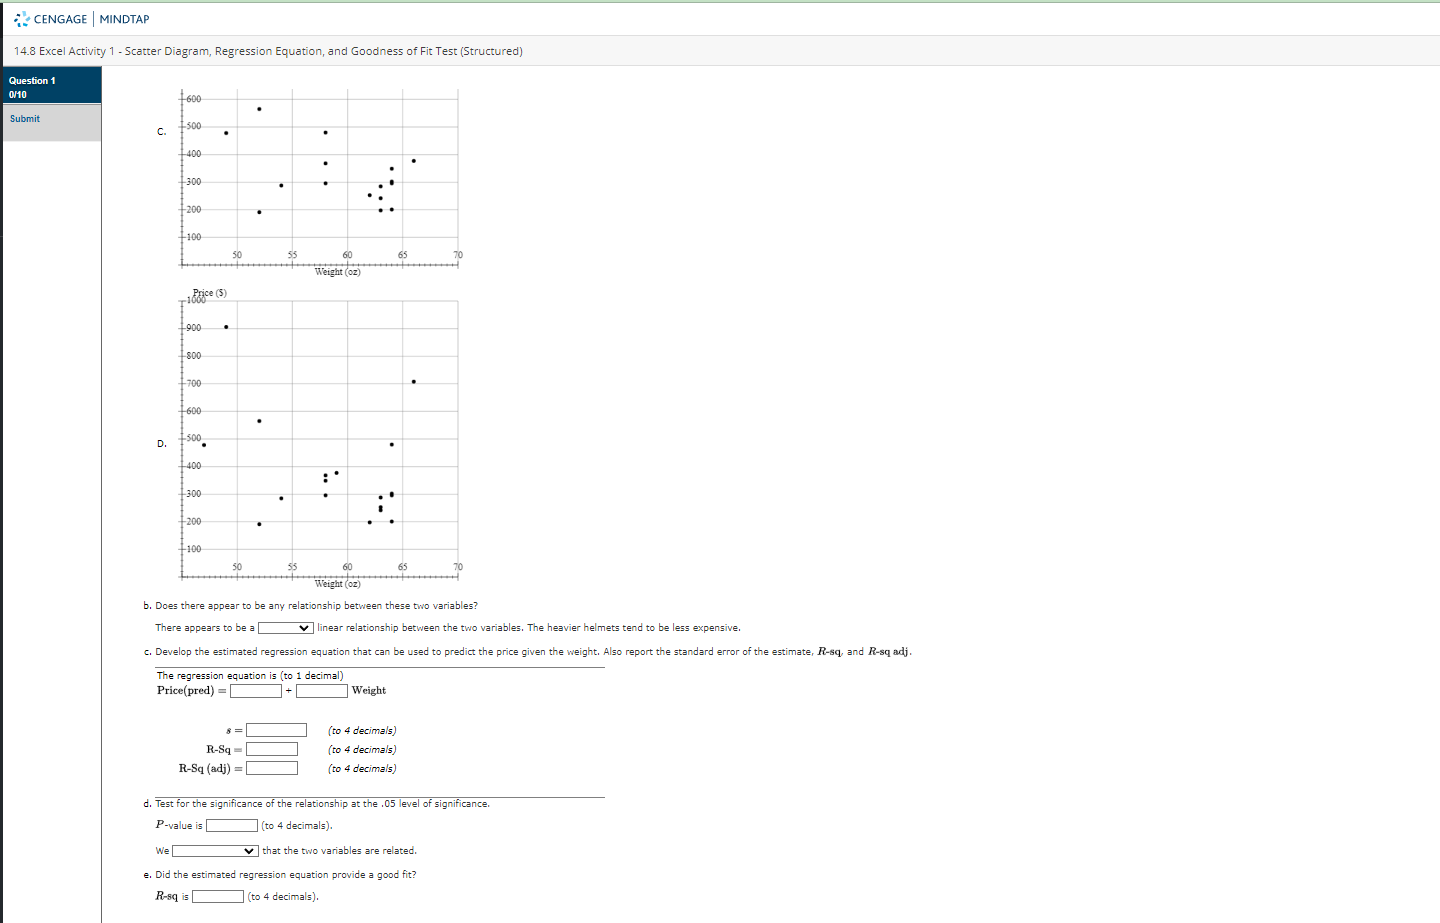The image size is (1440, 923).
Task: Click the s standard error input field
Action: [x=276, y=729]
